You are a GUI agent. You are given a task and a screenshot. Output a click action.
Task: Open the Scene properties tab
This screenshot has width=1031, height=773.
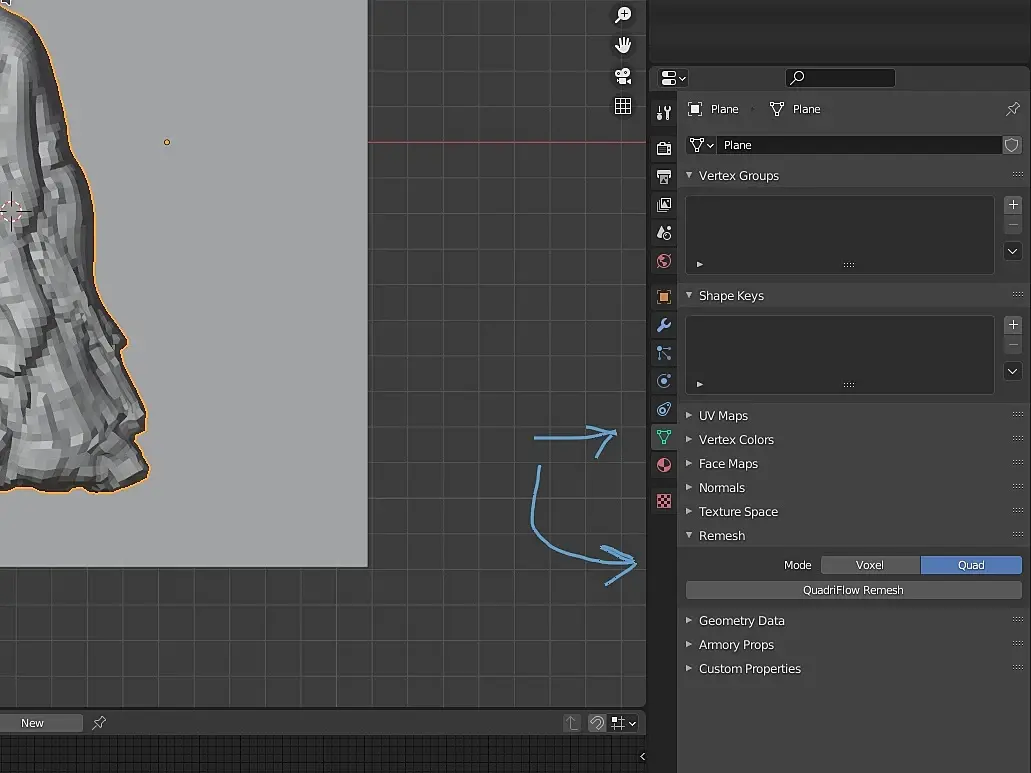(664, 233)
